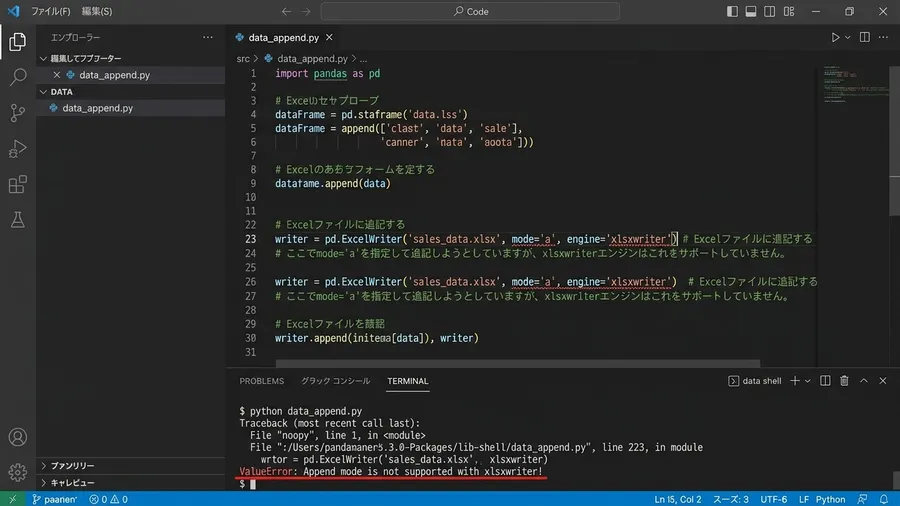
Task: Click the editor minimap preview
Action: (854, 84)
